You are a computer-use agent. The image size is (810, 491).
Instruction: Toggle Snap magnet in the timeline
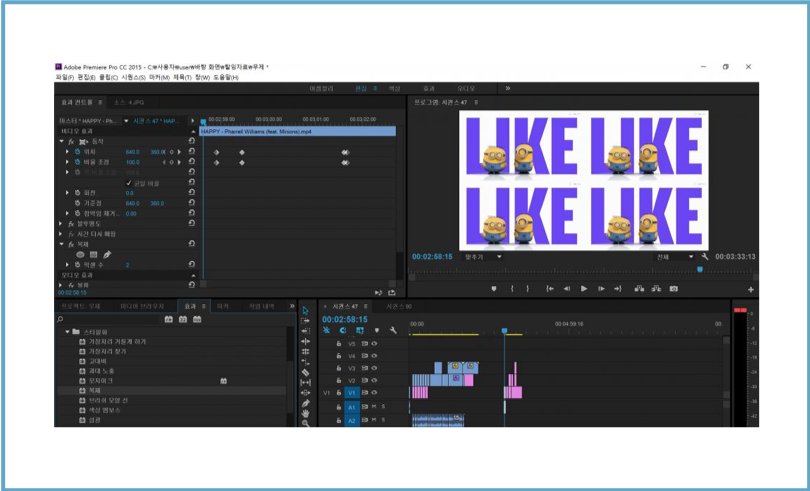pyautogui.click(x=343, y=330)
